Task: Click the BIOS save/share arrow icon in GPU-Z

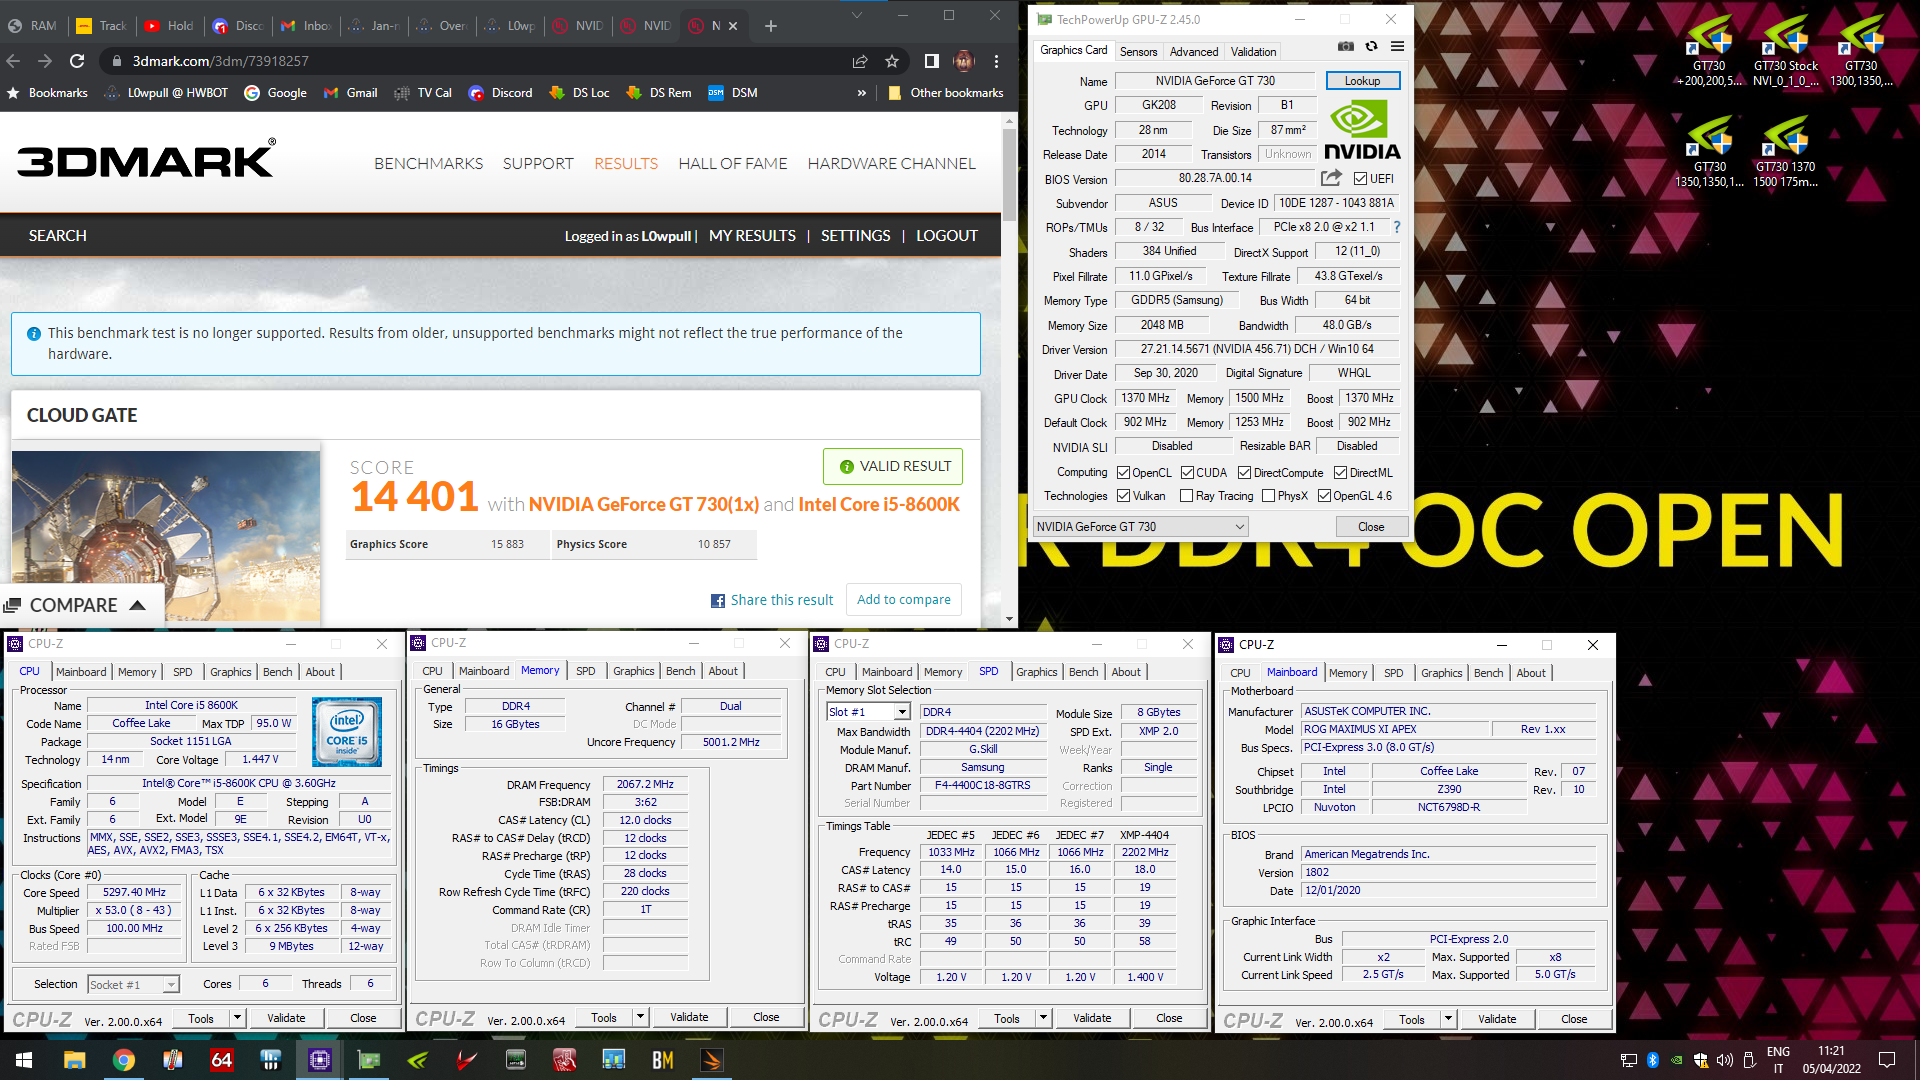Action: [1331, 178]
